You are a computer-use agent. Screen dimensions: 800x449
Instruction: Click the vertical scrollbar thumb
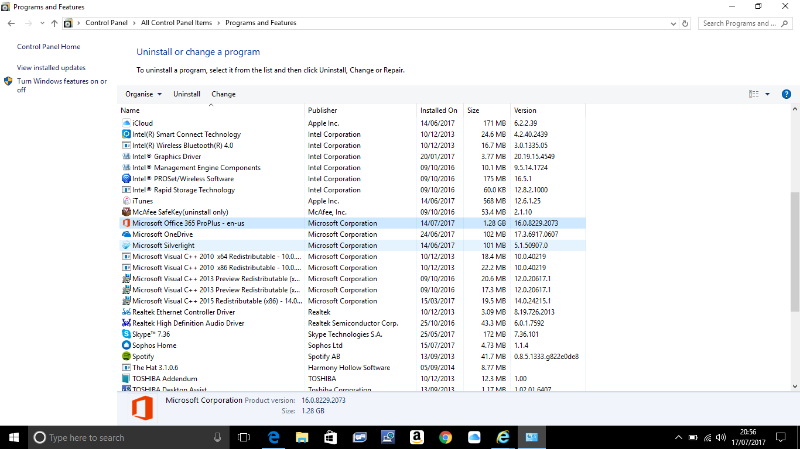pos(795,252)
